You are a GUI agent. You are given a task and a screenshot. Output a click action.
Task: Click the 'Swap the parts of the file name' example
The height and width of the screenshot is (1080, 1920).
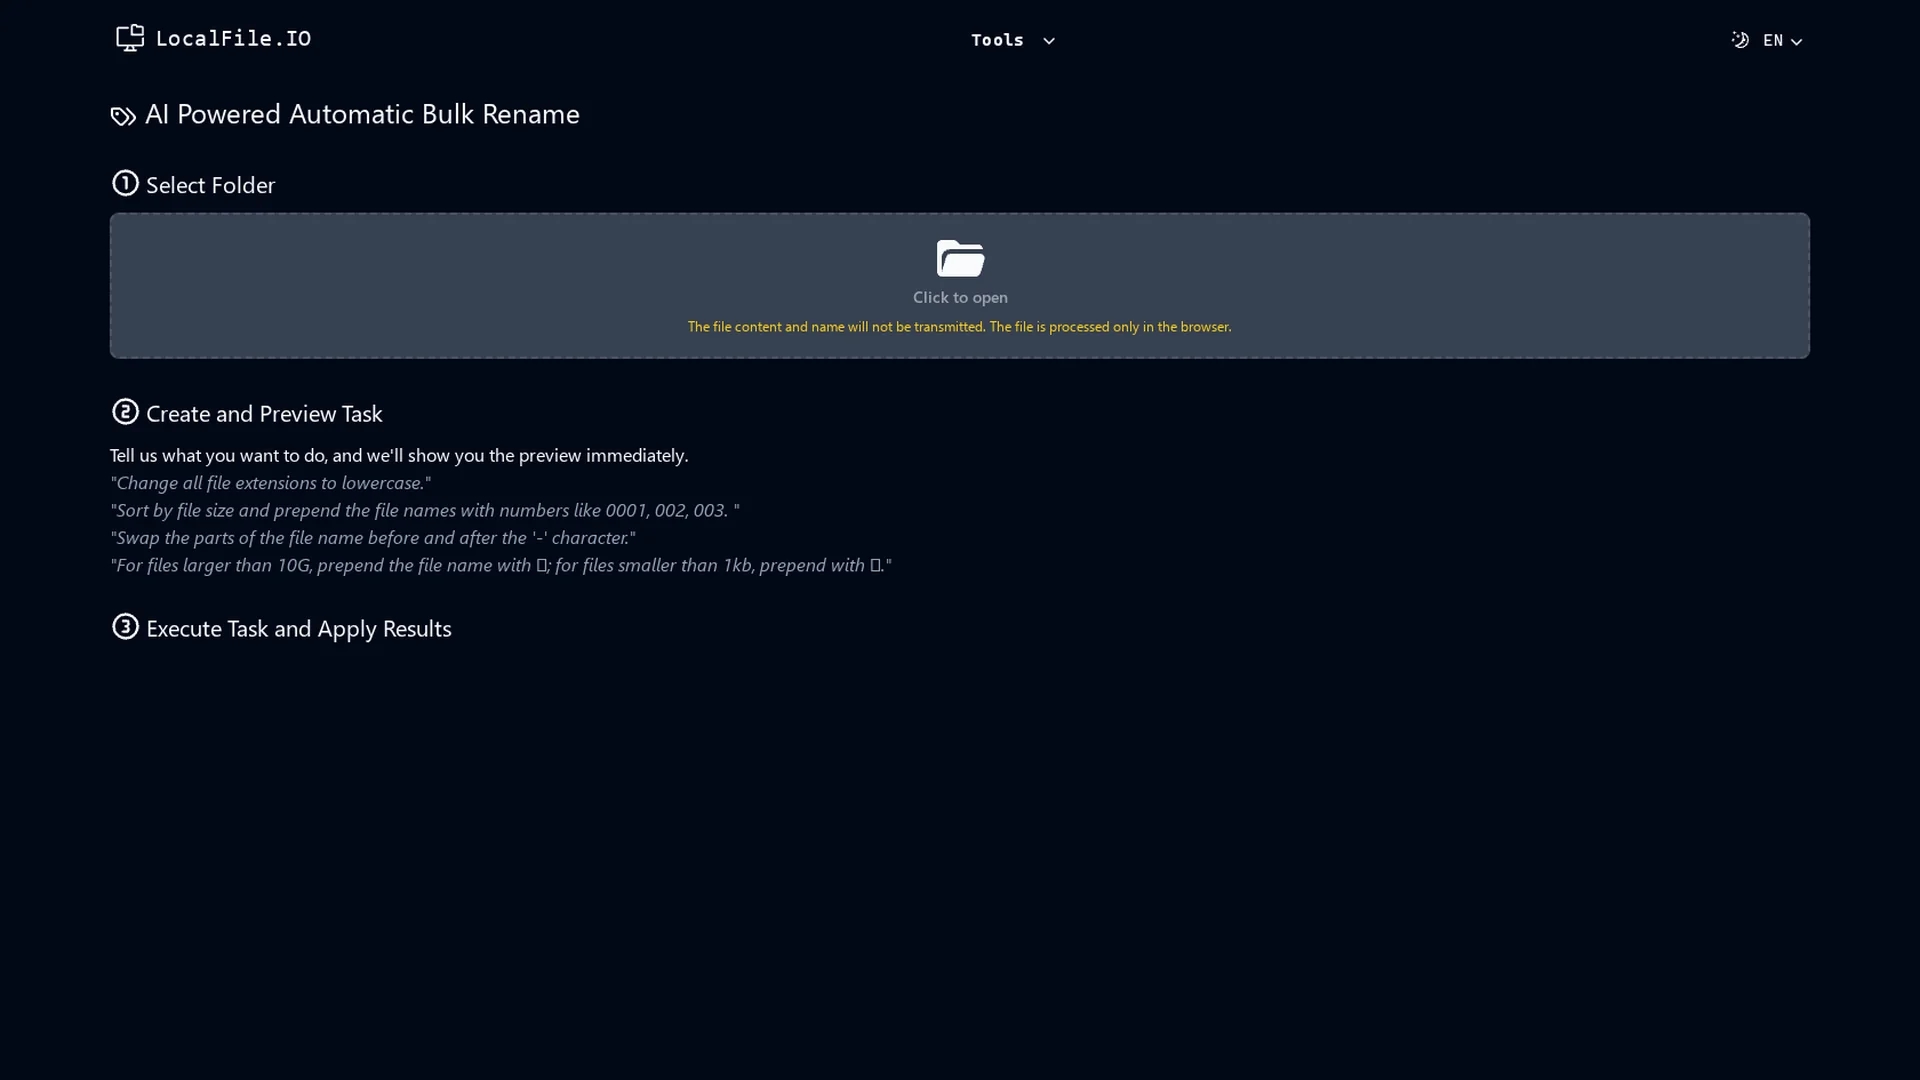[x=372, y=538]
